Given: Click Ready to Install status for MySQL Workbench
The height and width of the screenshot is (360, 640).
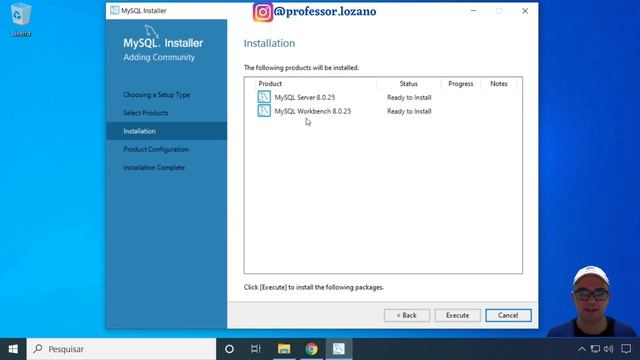Looking at the screenshot, I should click(x=409, y=111).
